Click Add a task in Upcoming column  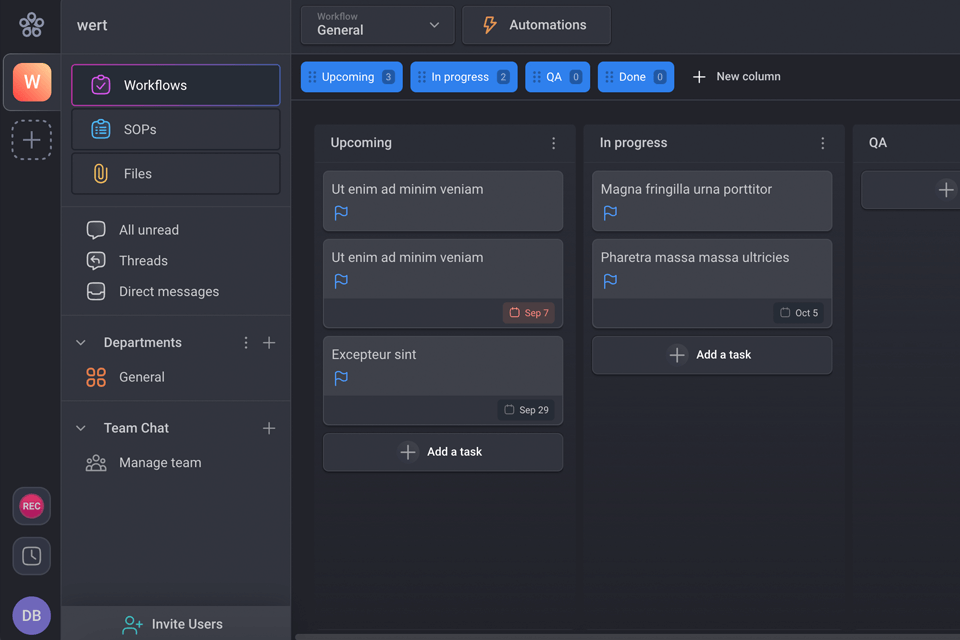pos(442,452)
